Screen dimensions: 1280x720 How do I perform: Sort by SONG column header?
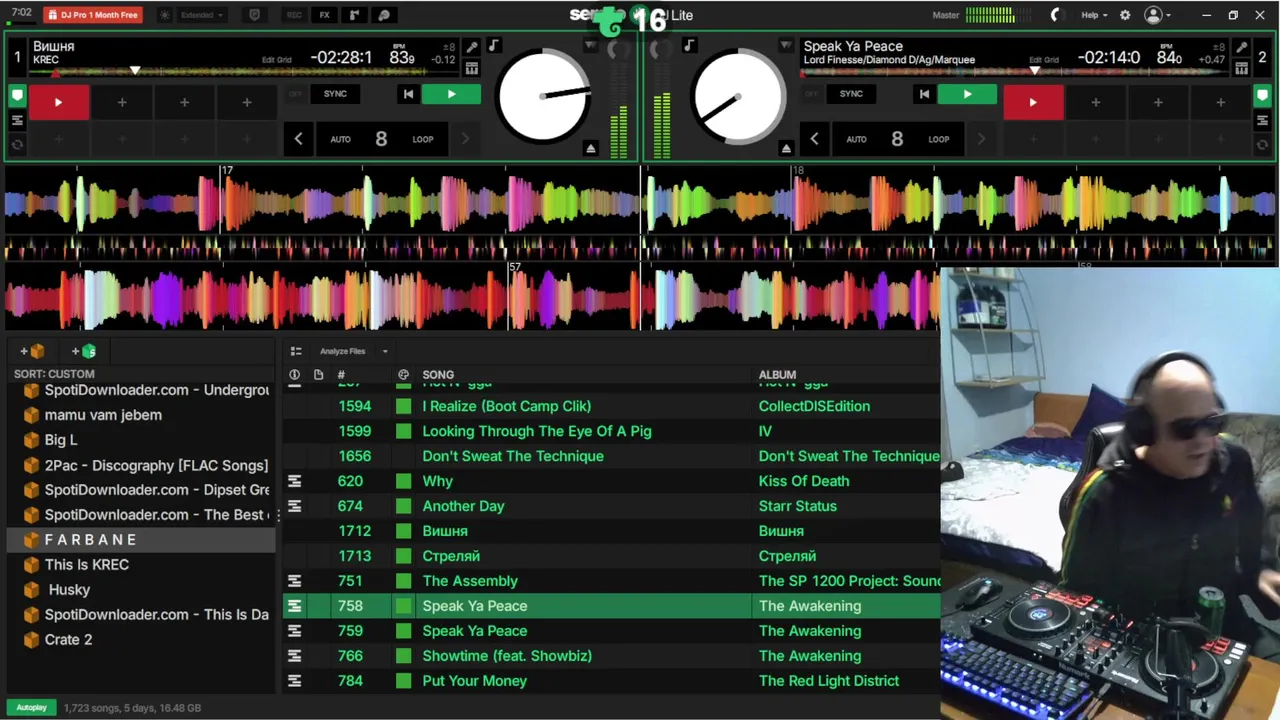438,375
